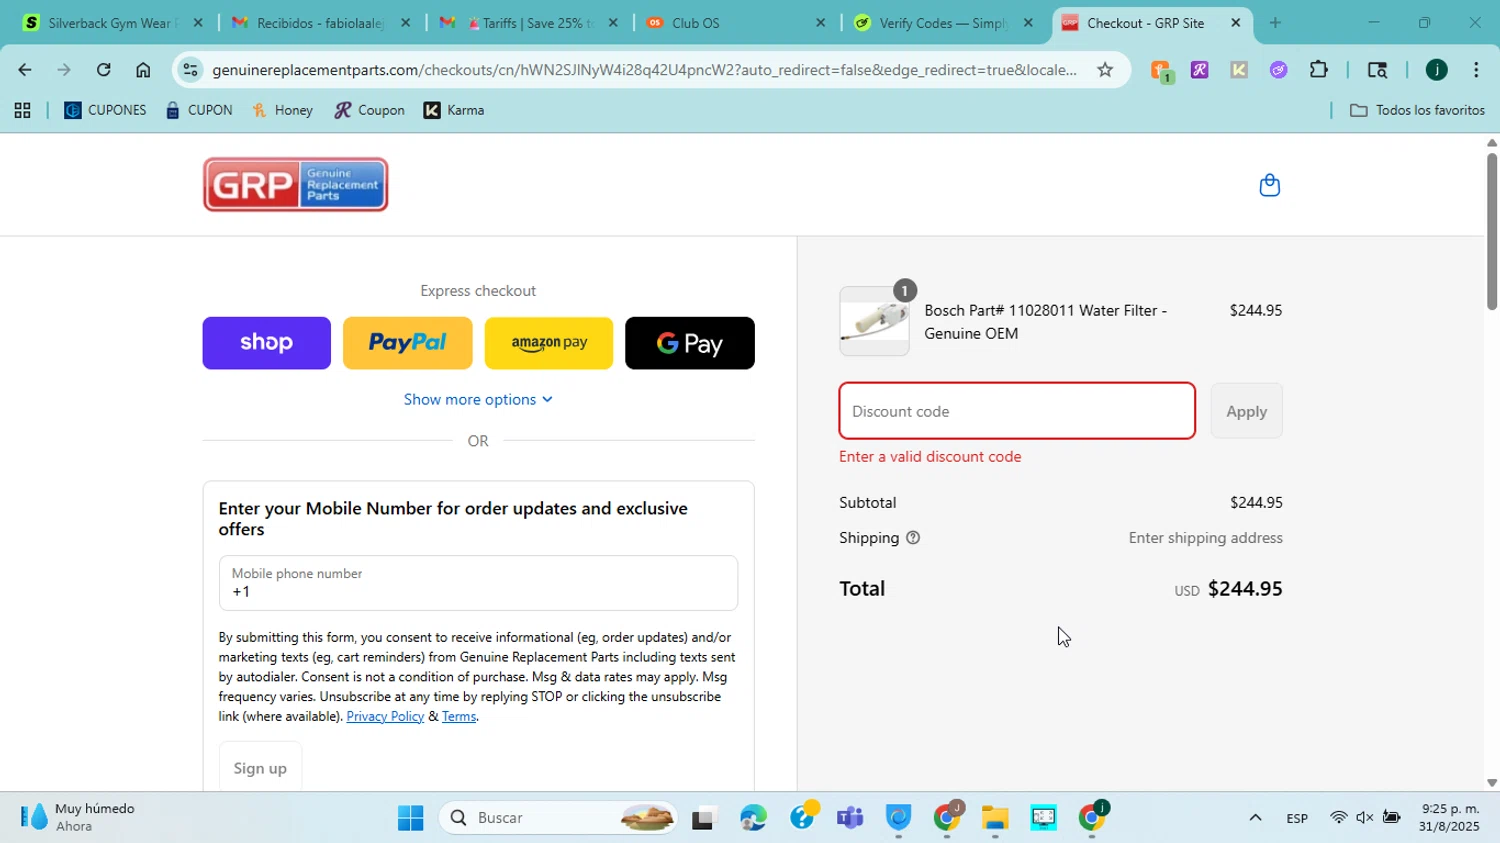This screenshot has width=1500, height=843.
Task: Apply the discount code
Action: point(1246,411)
